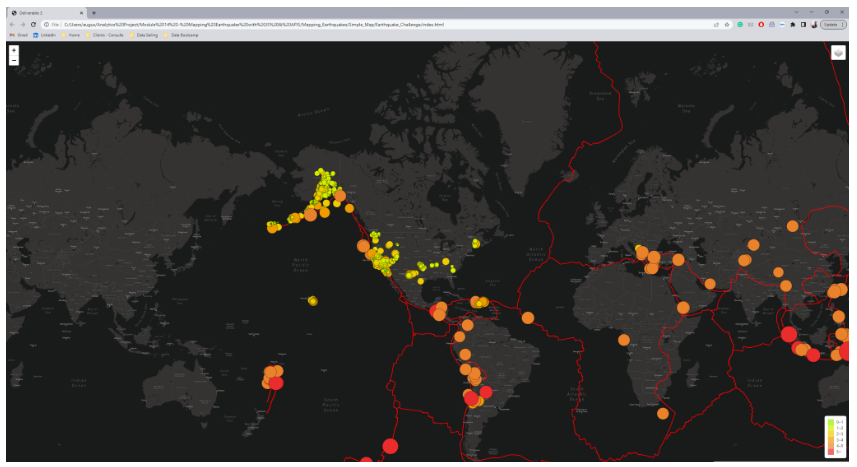Viewport: 857px width, 467px height.
Task: Close the Deliverable 3 tab
Action: pyautogui.click(x=81, y=13)
